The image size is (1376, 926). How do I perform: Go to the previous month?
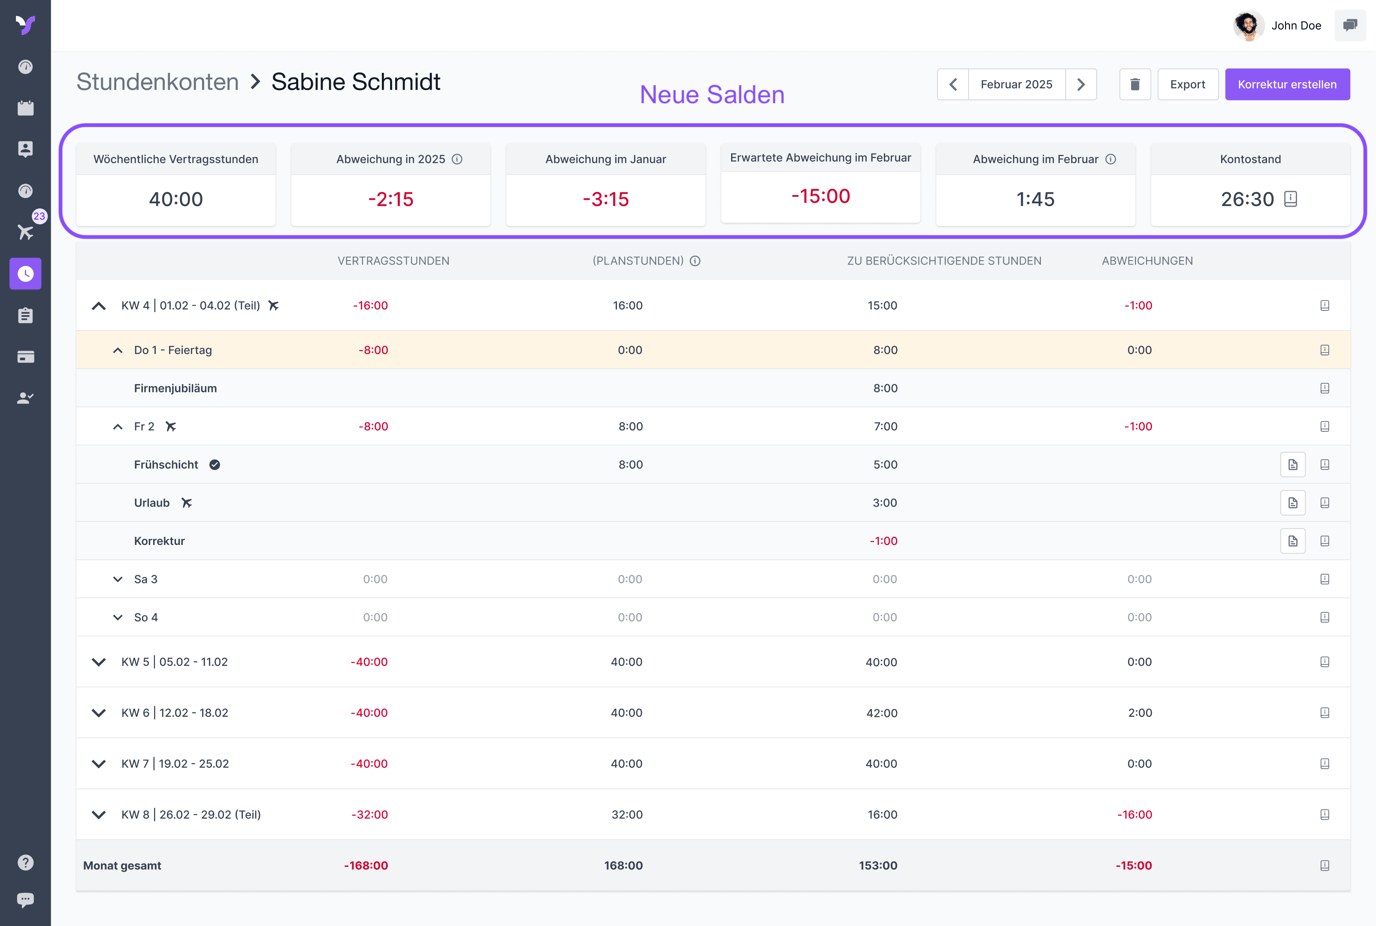click(953, 85)
